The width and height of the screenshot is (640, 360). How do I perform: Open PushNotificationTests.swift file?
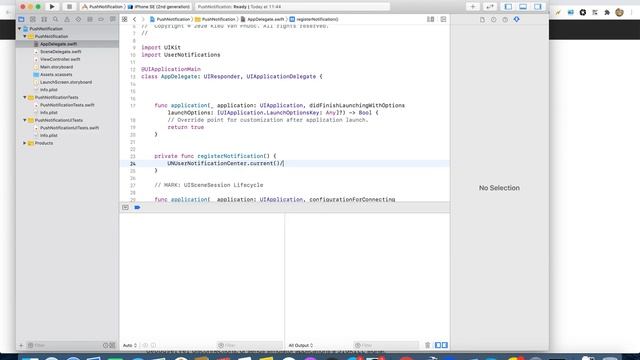pyautogui.click(x=67, y=105)
